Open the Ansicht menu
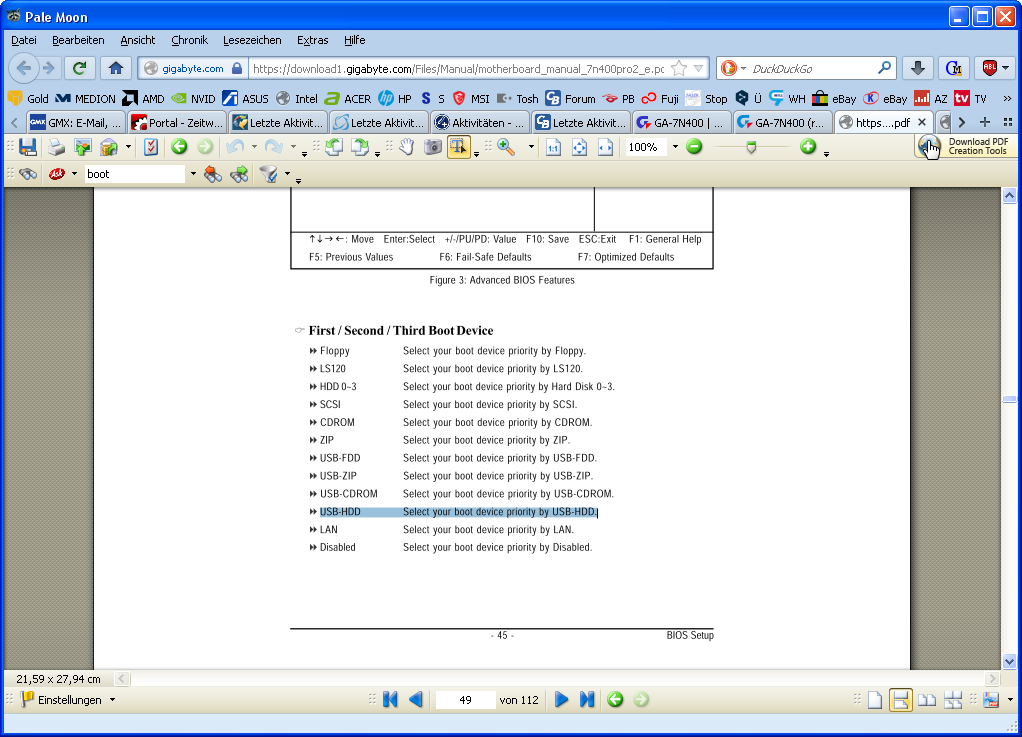Screen dimensions: 1022x737 coord(138,40)
